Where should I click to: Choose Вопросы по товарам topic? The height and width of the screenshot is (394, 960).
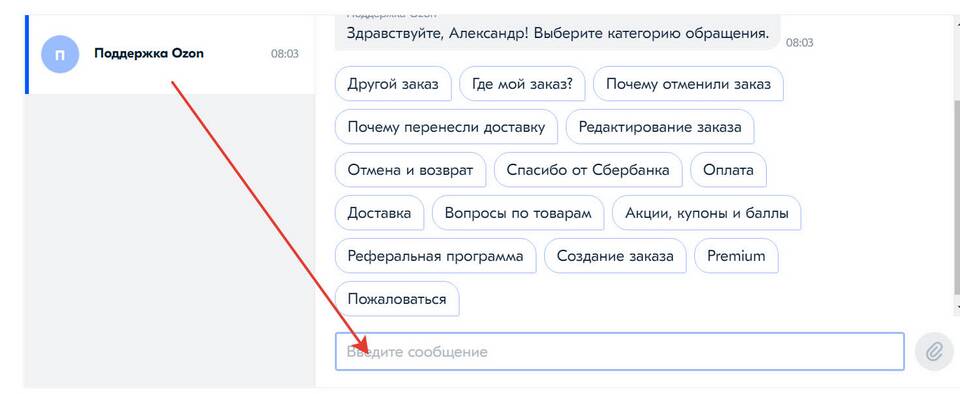tap(518, 213)
